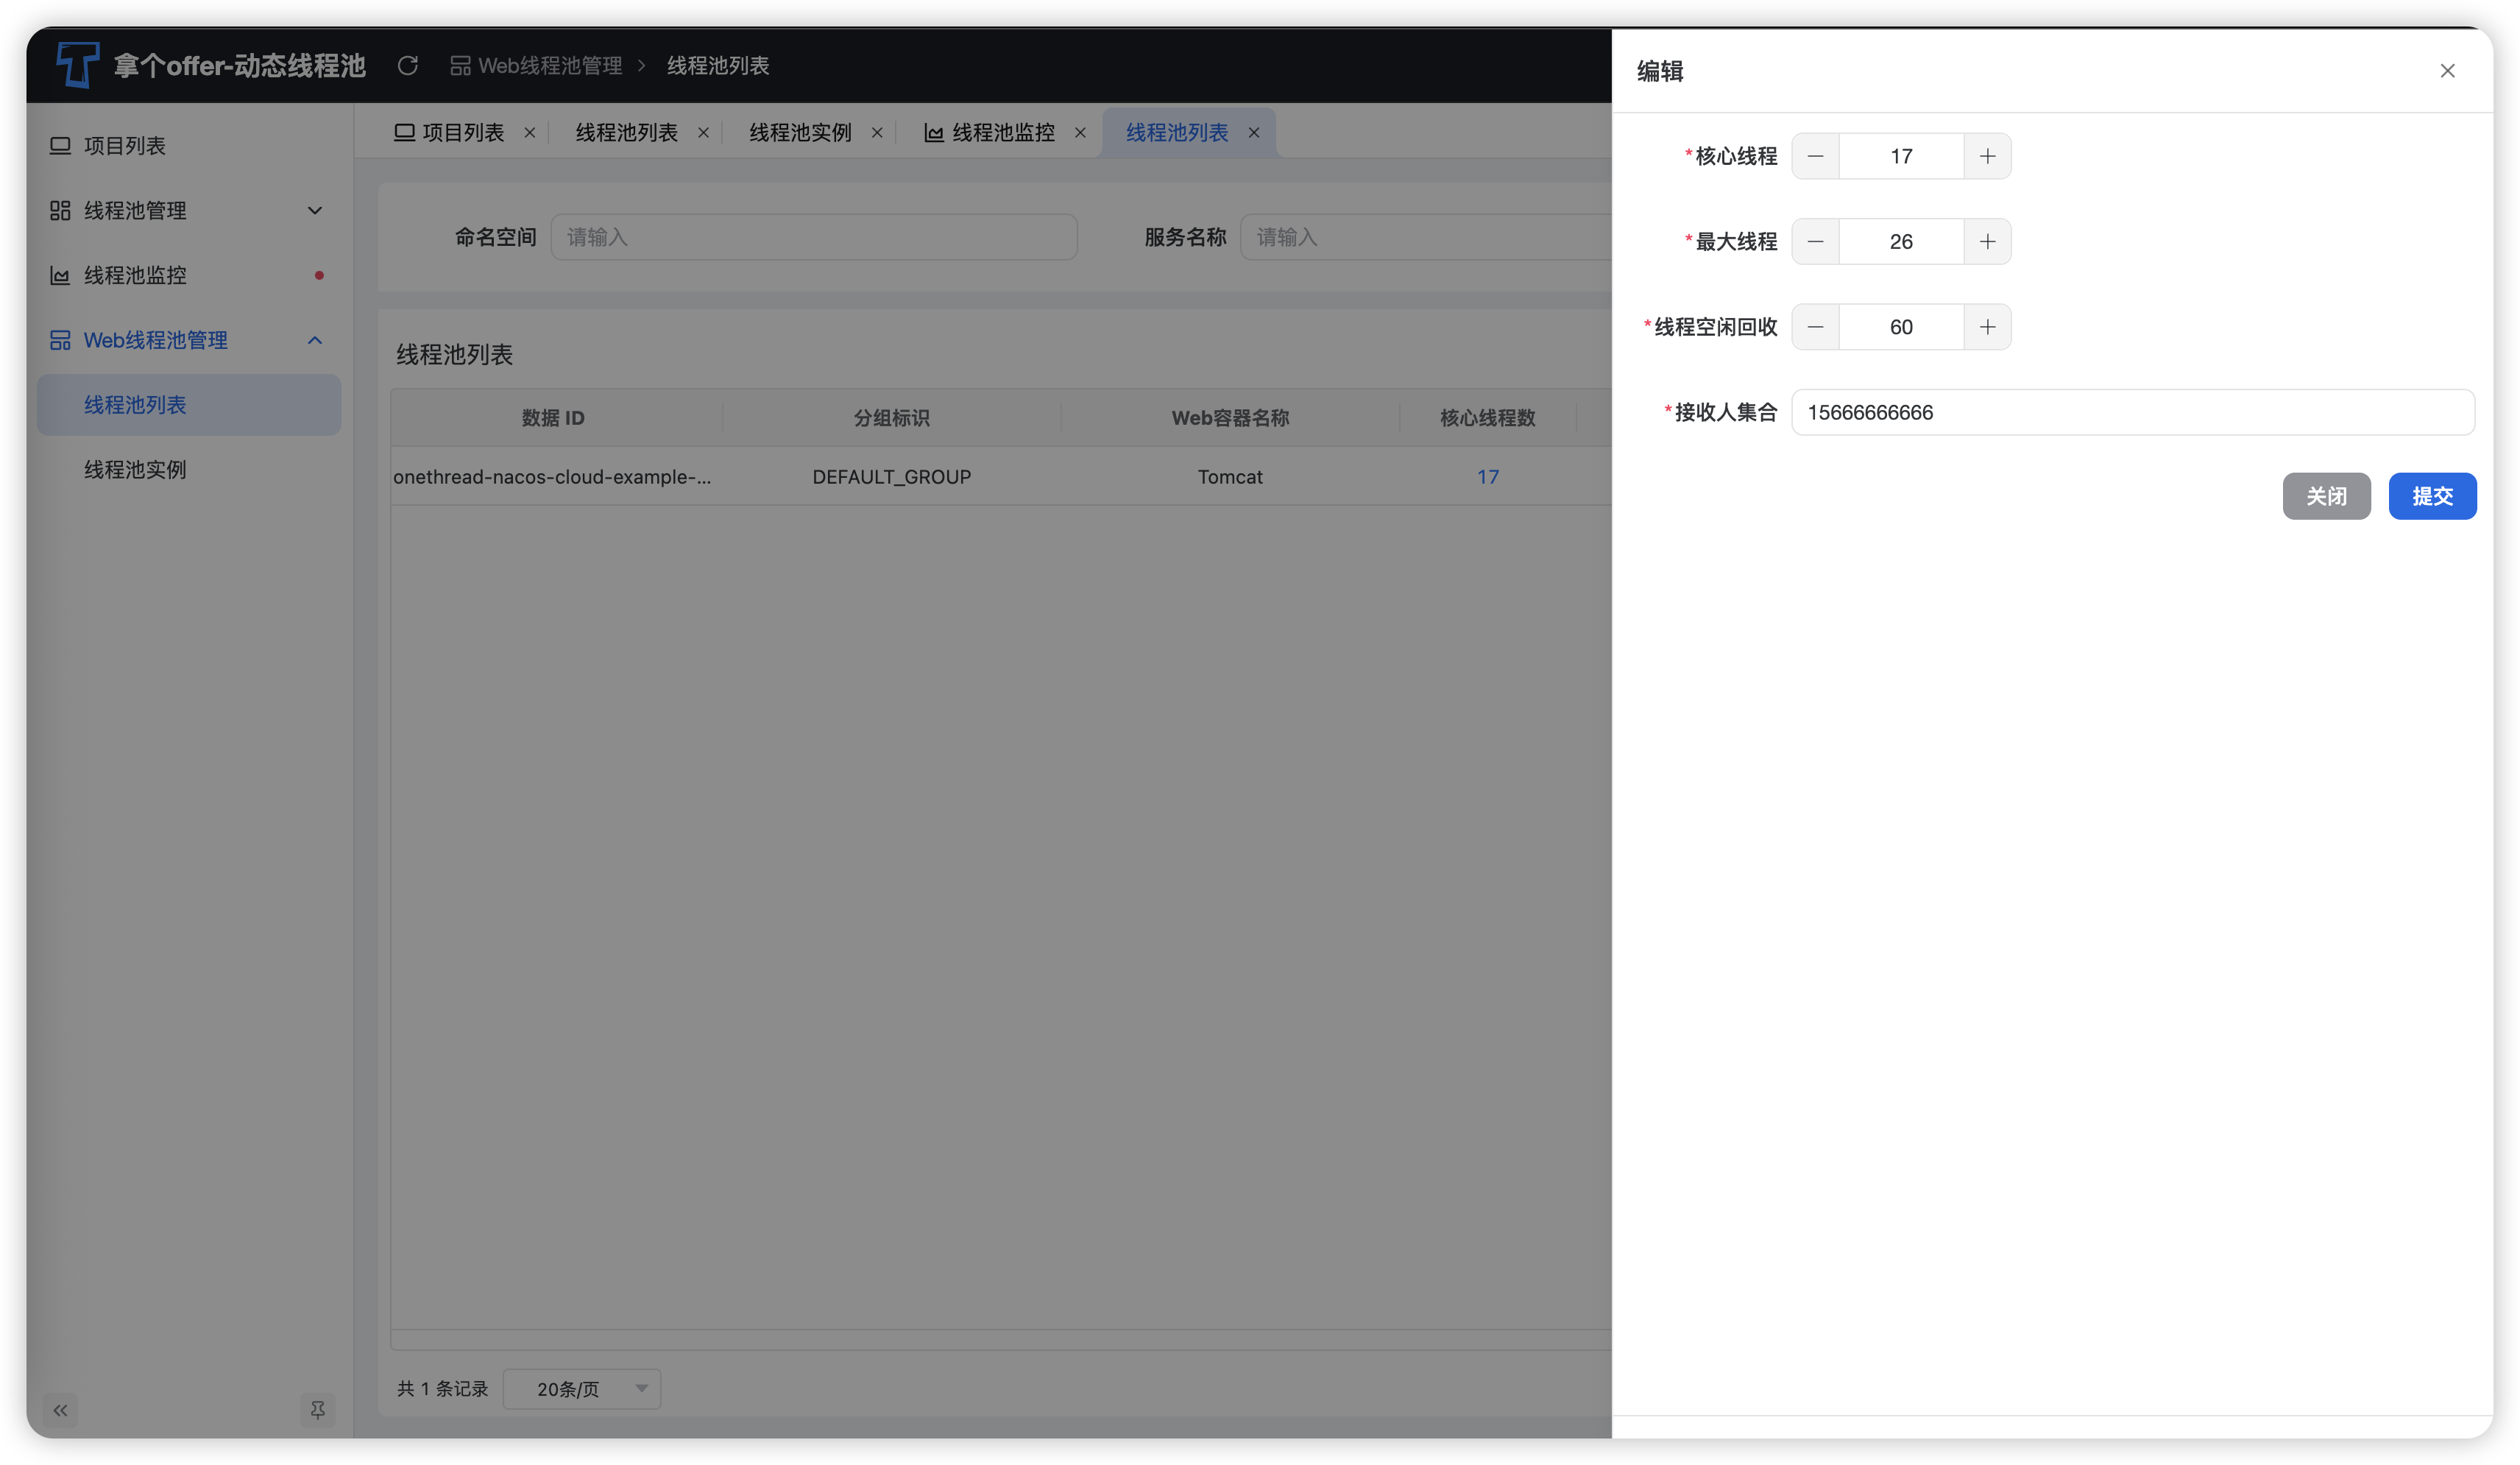Open 线程池实例 in the sidebar

(x=135, y=470)
